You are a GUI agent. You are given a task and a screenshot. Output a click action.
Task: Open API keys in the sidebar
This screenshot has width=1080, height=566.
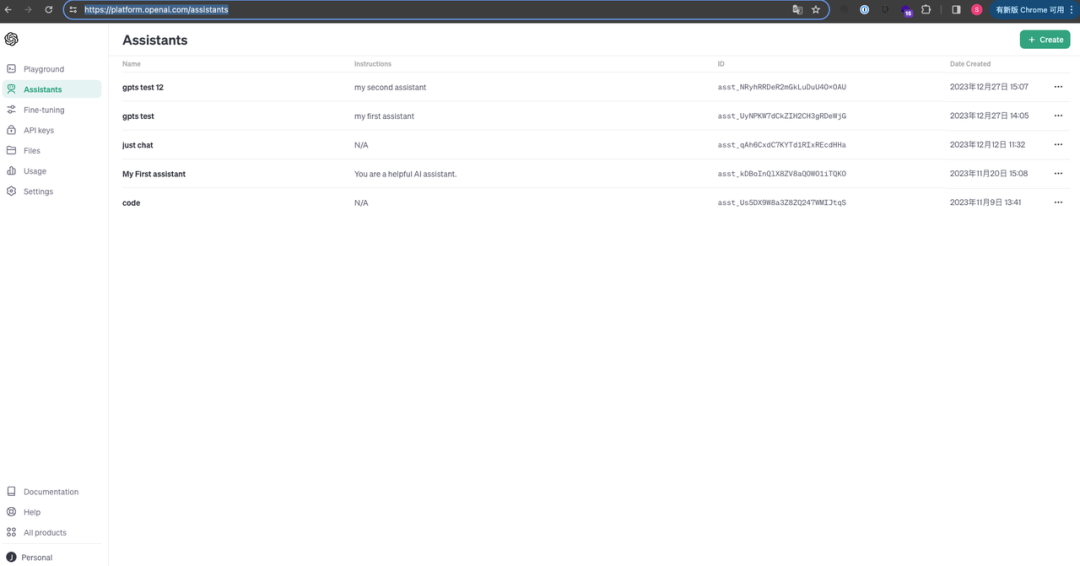click(x=52, y=130)
